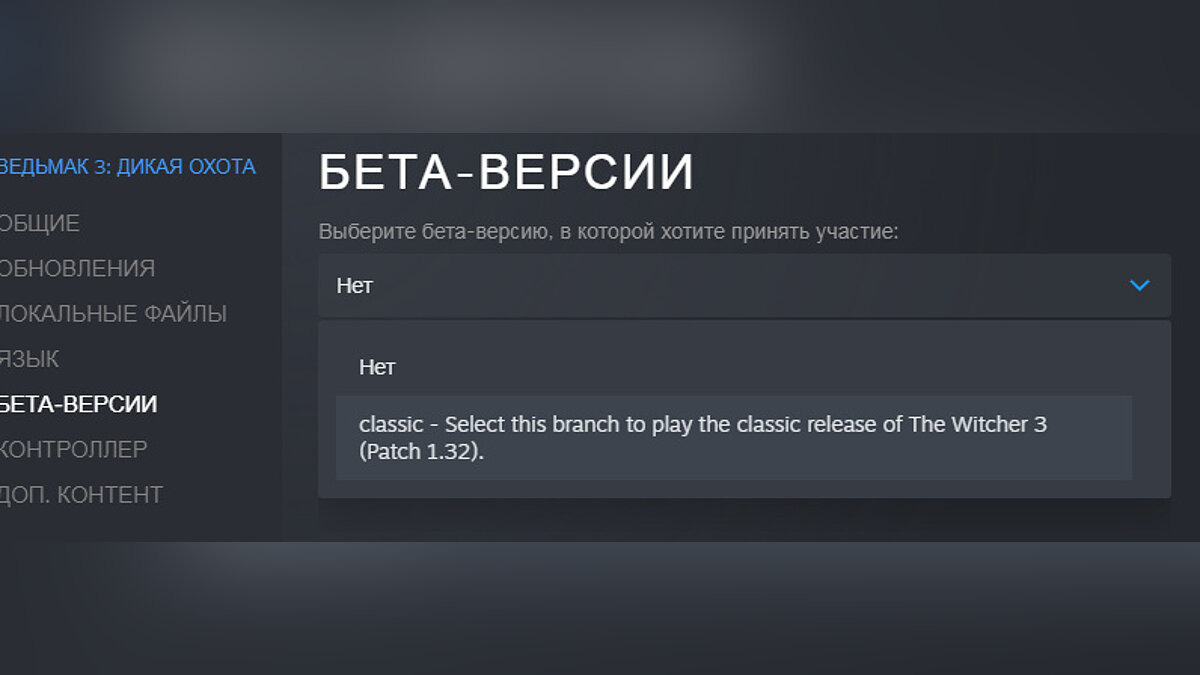Image resolution: width=1200 pixels, height=675 pixels.
Task: Switch to the ОБНОВЛЕНИЯ tab
Action: tap(77, 268)
